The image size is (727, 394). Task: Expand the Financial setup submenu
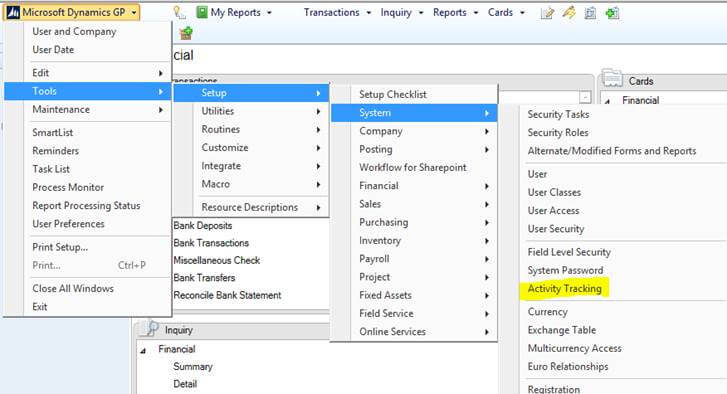pos(414,186)
